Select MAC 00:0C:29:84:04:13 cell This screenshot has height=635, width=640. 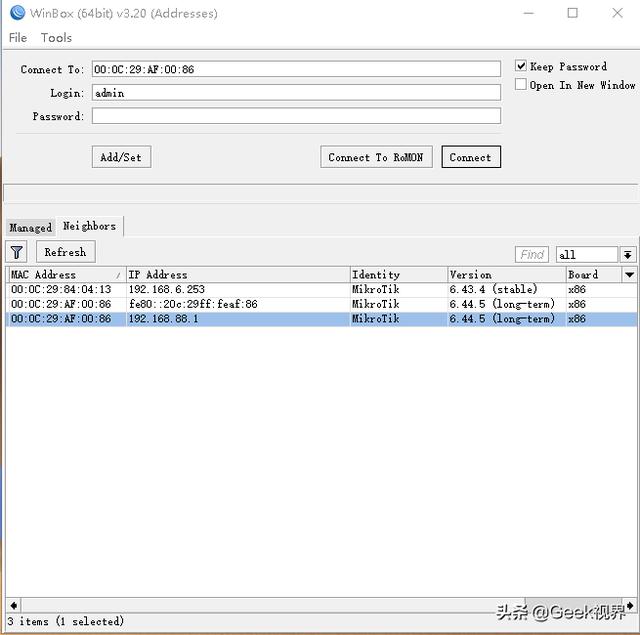click(x=61, y=289)
